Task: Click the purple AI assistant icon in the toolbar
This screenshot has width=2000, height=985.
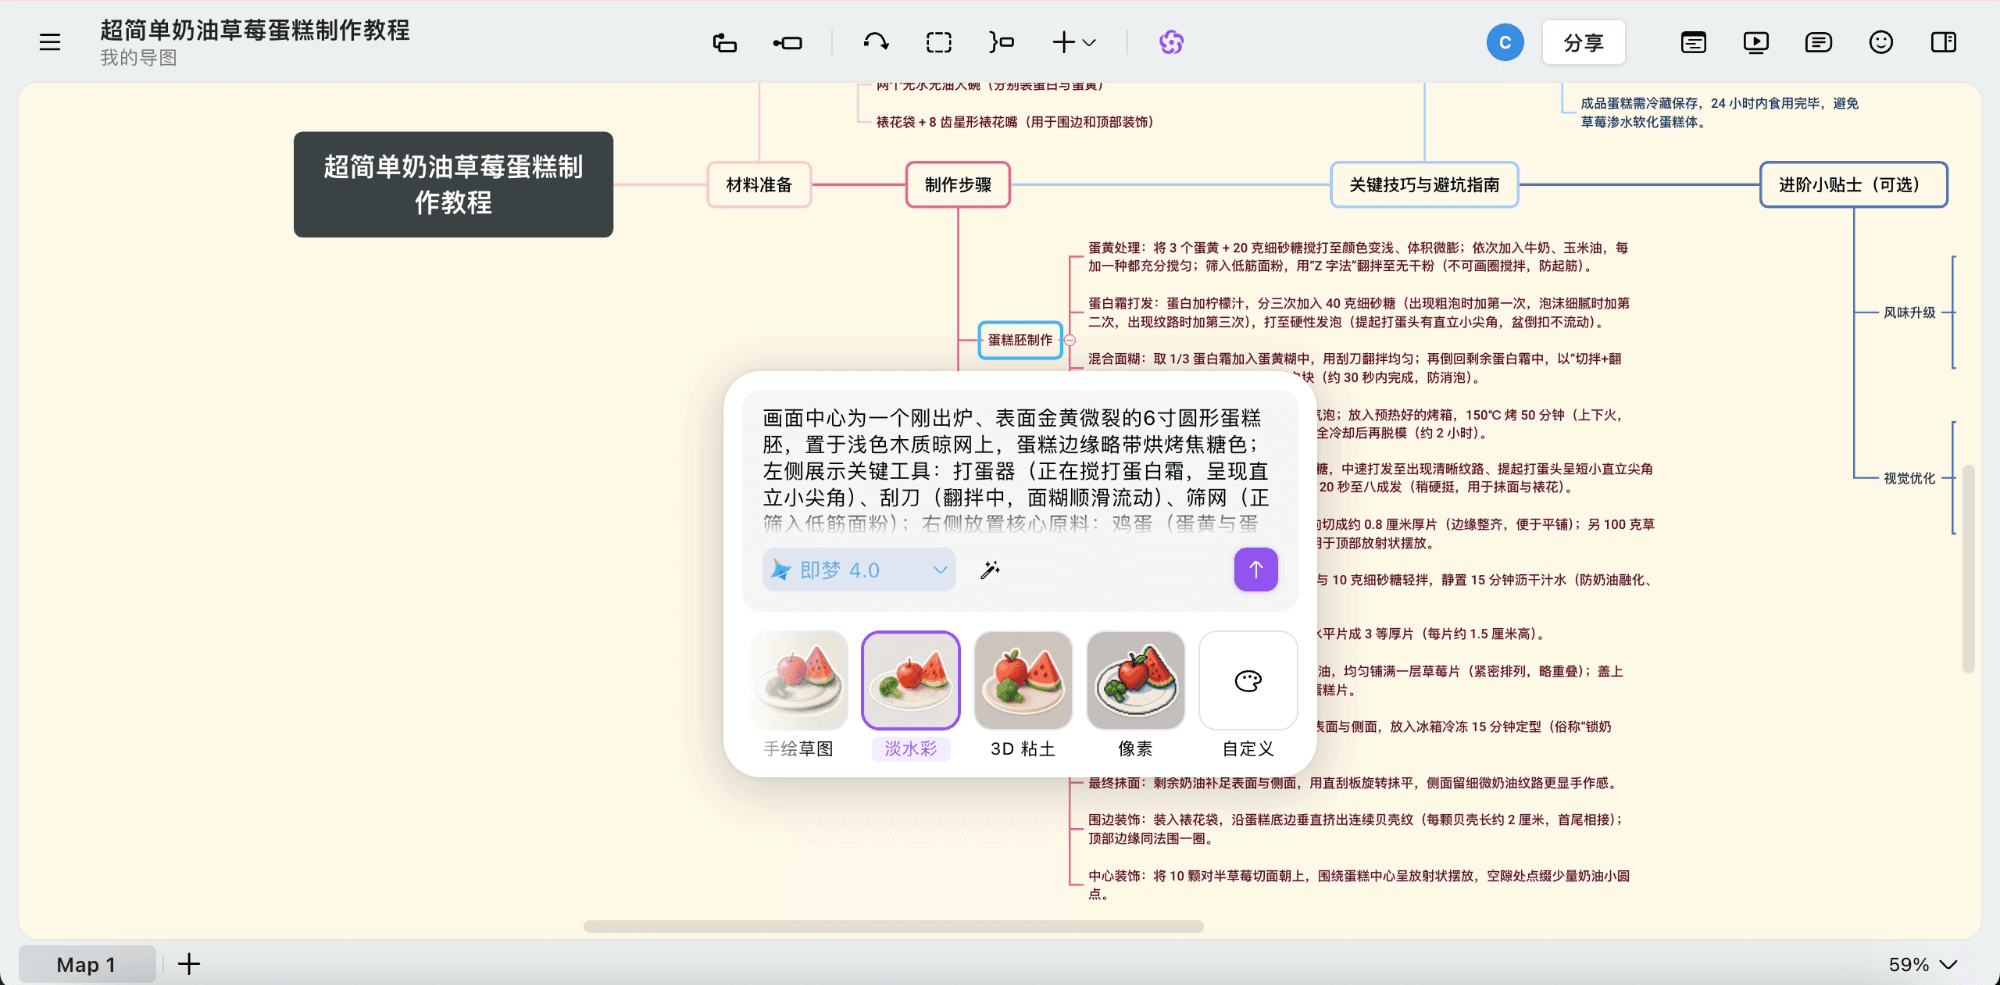Action: point(1170,42)
